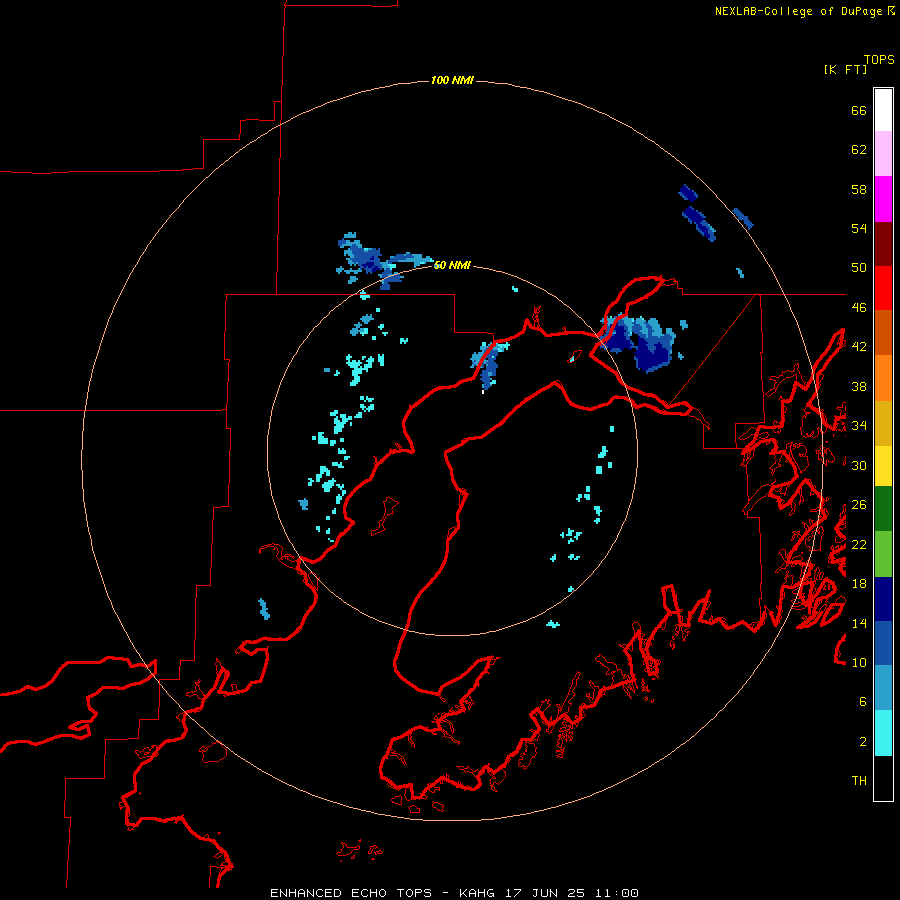
Task: Click the 100 NMI range ring label
Action: pyautogui.click(x=452, y=80)
